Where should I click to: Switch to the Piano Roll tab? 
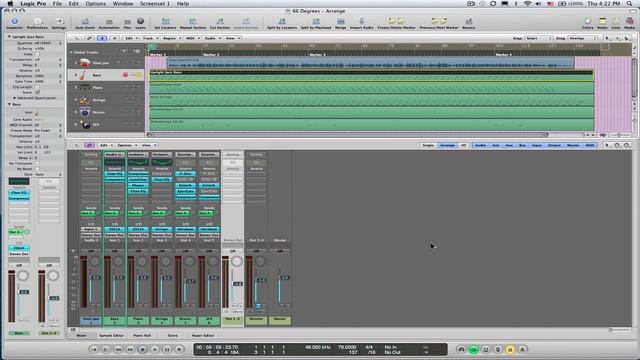[x=142, y=335]
